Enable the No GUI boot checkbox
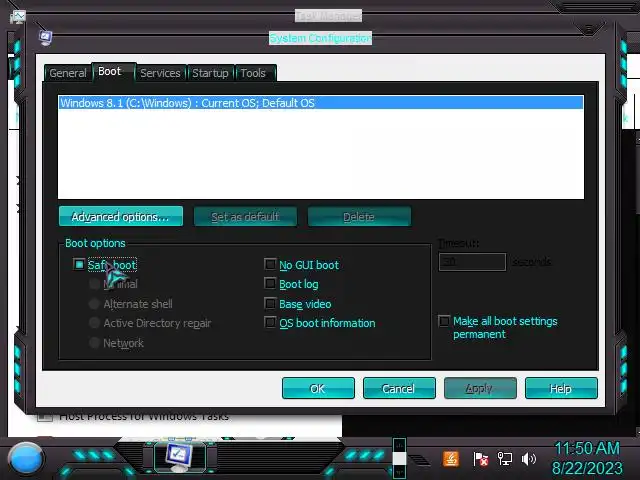Viewport: 640px width, 480px height. click(x=270, y=264)
